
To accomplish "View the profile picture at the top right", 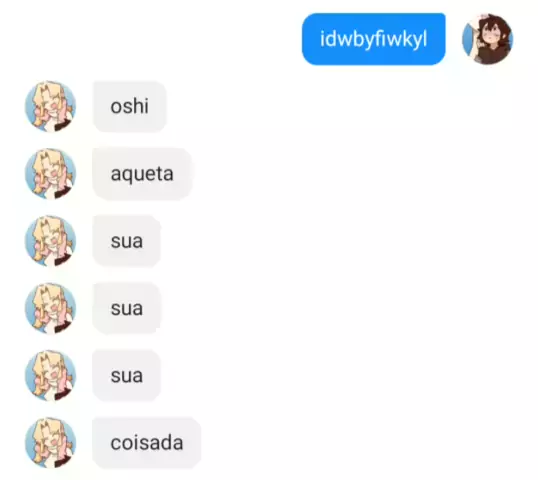I will (487, 39).
